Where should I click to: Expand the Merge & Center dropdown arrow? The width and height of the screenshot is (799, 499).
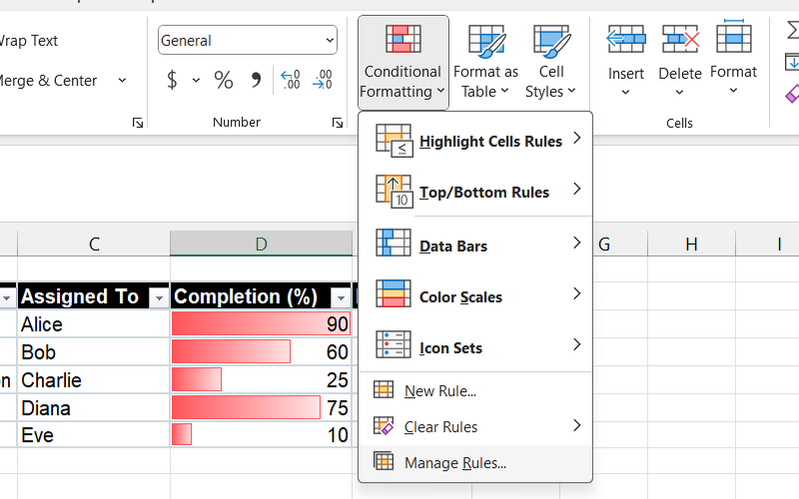tap(122, 81)
